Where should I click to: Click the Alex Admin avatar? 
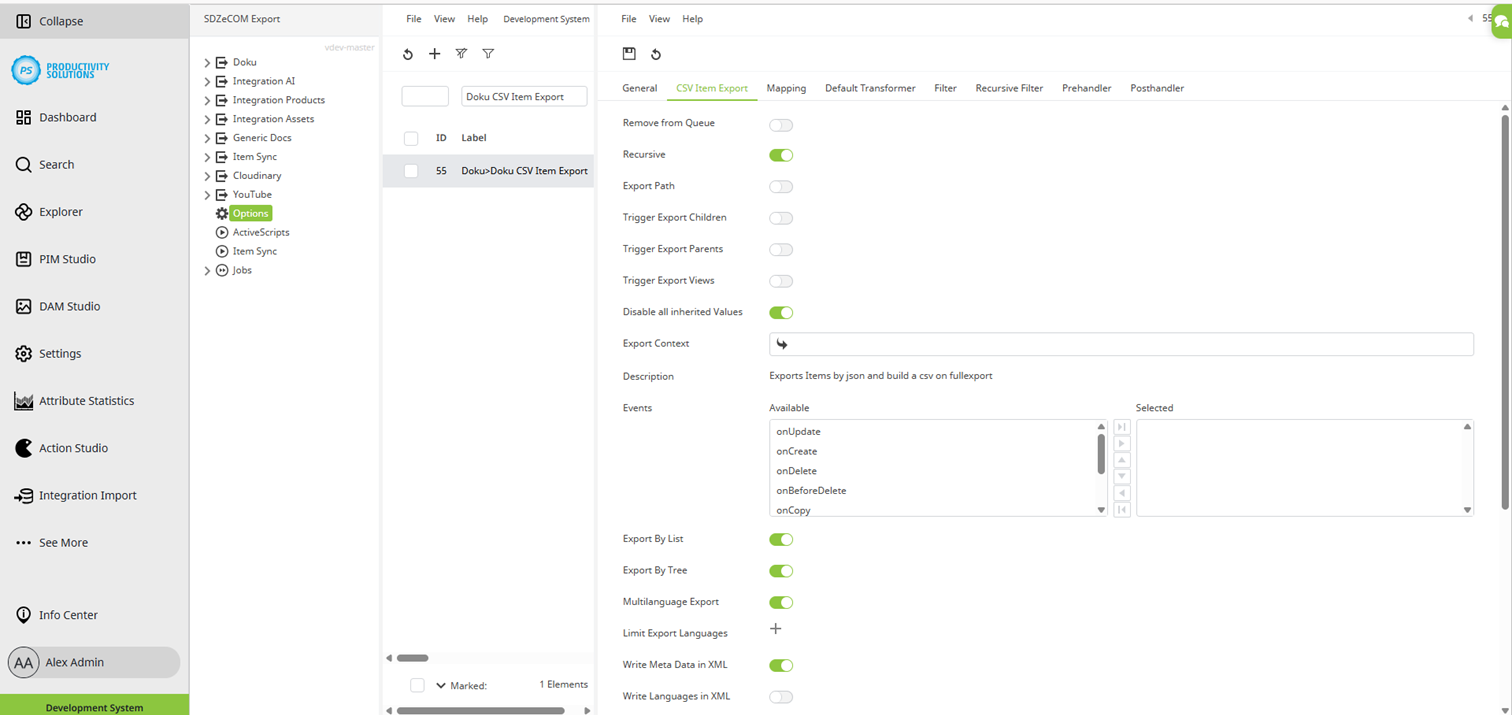click(x=24, y=662)
